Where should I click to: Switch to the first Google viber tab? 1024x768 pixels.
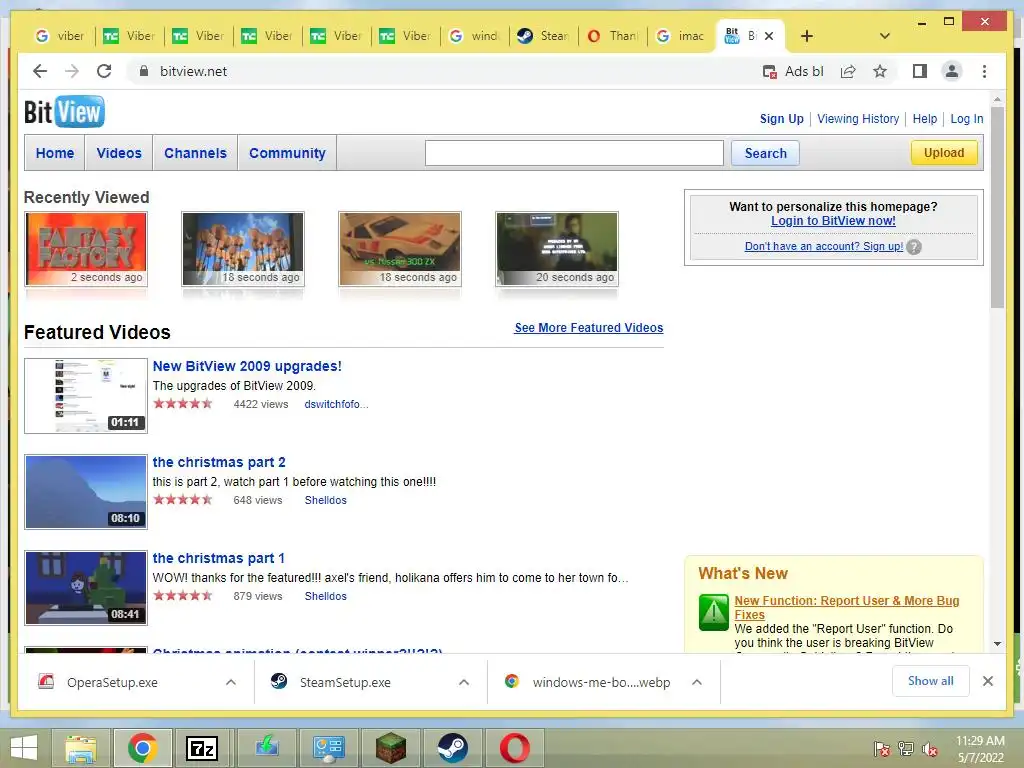[x=59, y=36]
